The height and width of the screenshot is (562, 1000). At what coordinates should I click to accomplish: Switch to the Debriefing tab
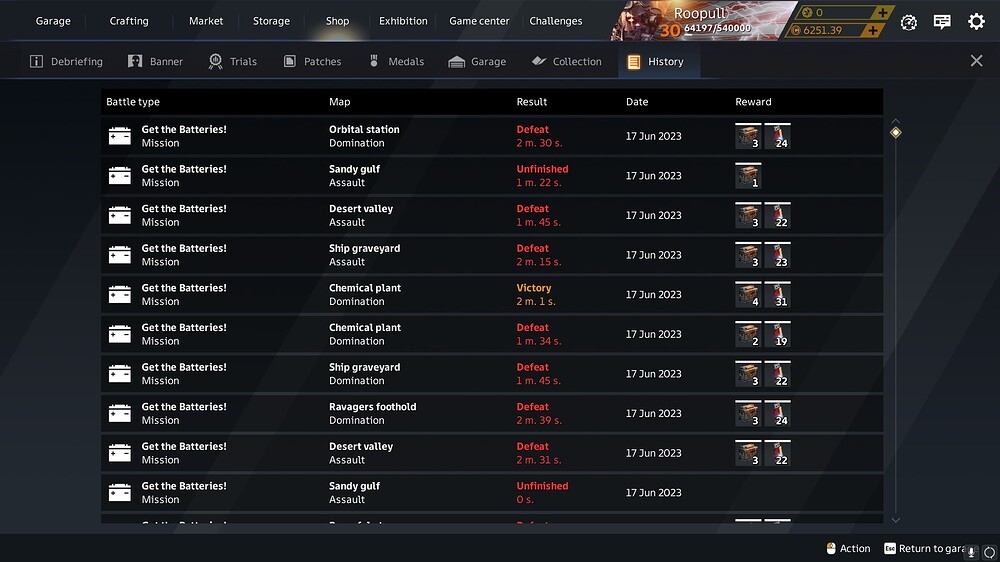coord(66,61)
